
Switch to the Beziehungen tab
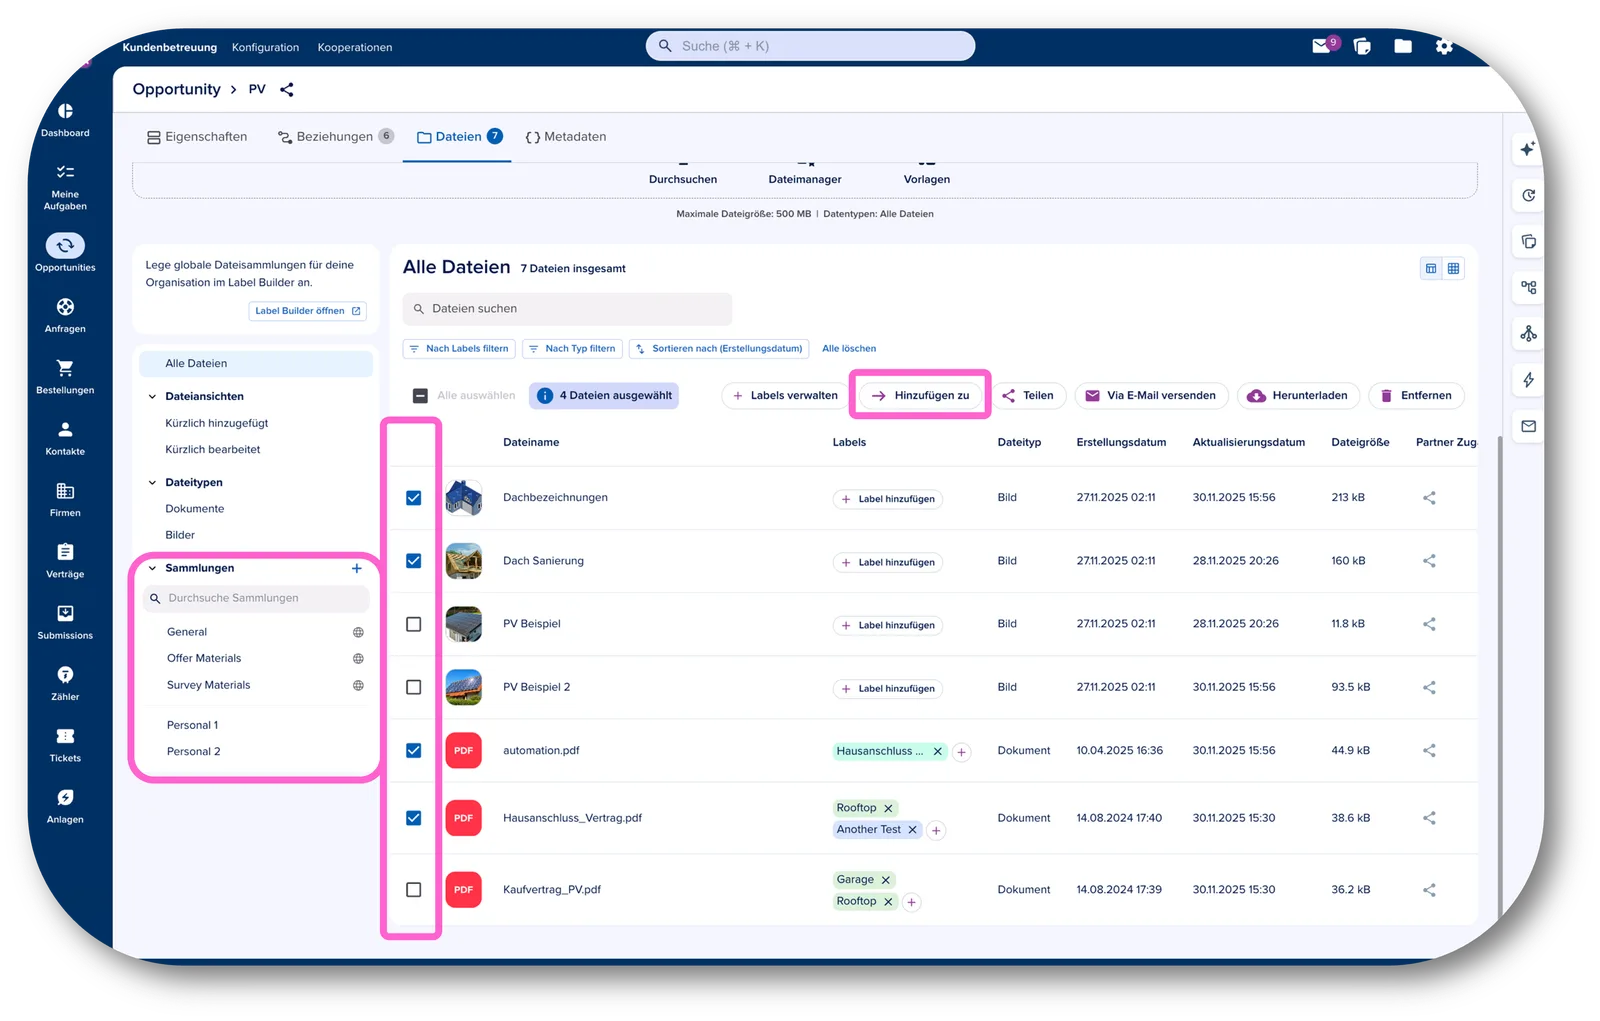coord(335,137)
